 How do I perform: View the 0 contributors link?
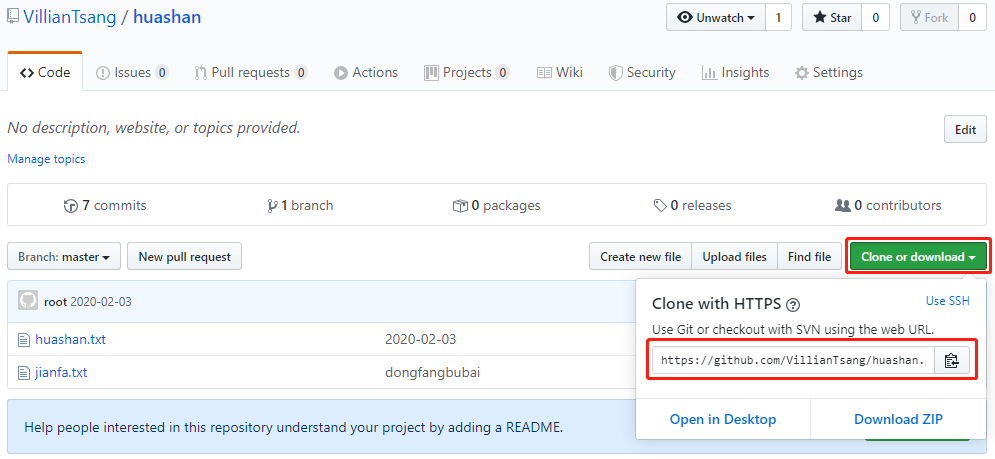pyautogui.click(x=888, y=206)
